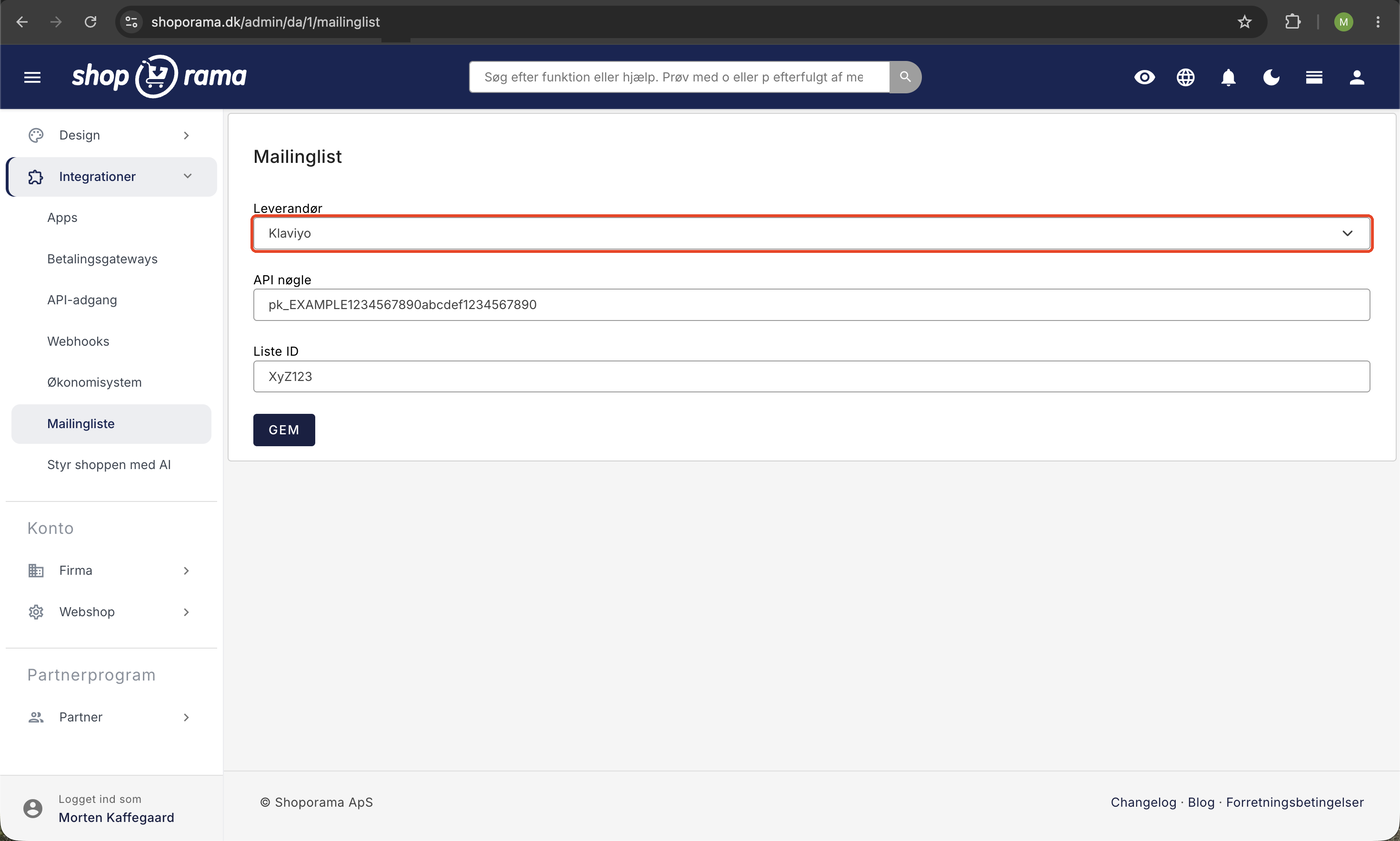Click the browser forward arrow
Image resolution: width=1400 pixels, height=841 pixels.
56,21
